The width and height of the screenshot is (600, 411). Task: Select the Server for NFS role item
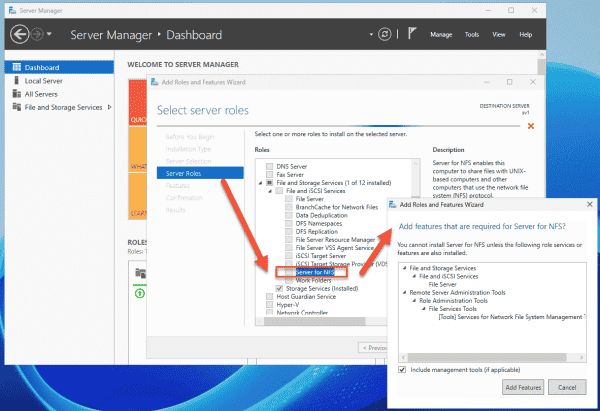tap(315, 272)
